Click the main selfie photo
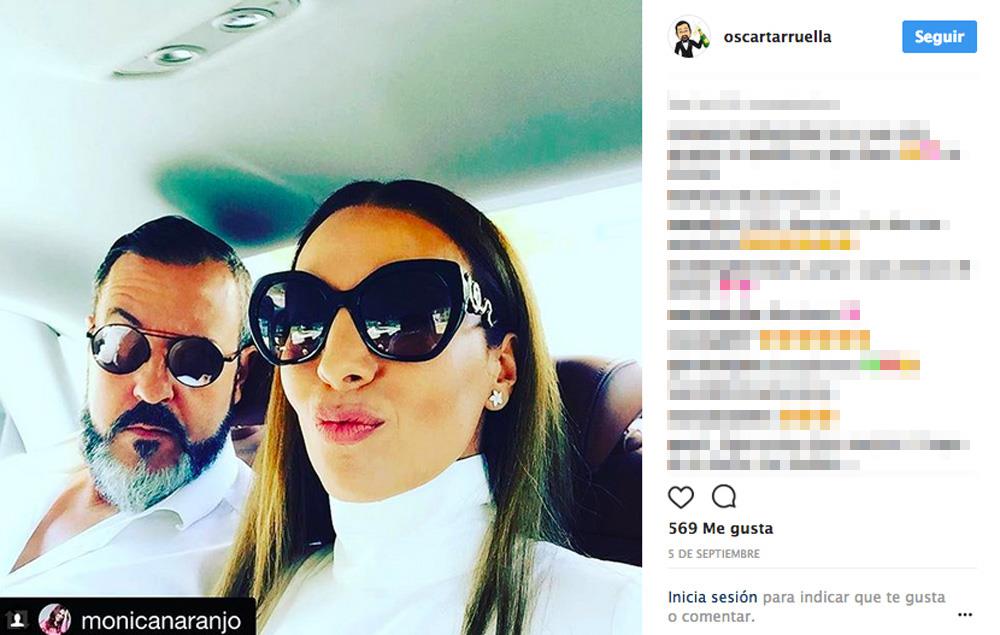 pos(321,318)
